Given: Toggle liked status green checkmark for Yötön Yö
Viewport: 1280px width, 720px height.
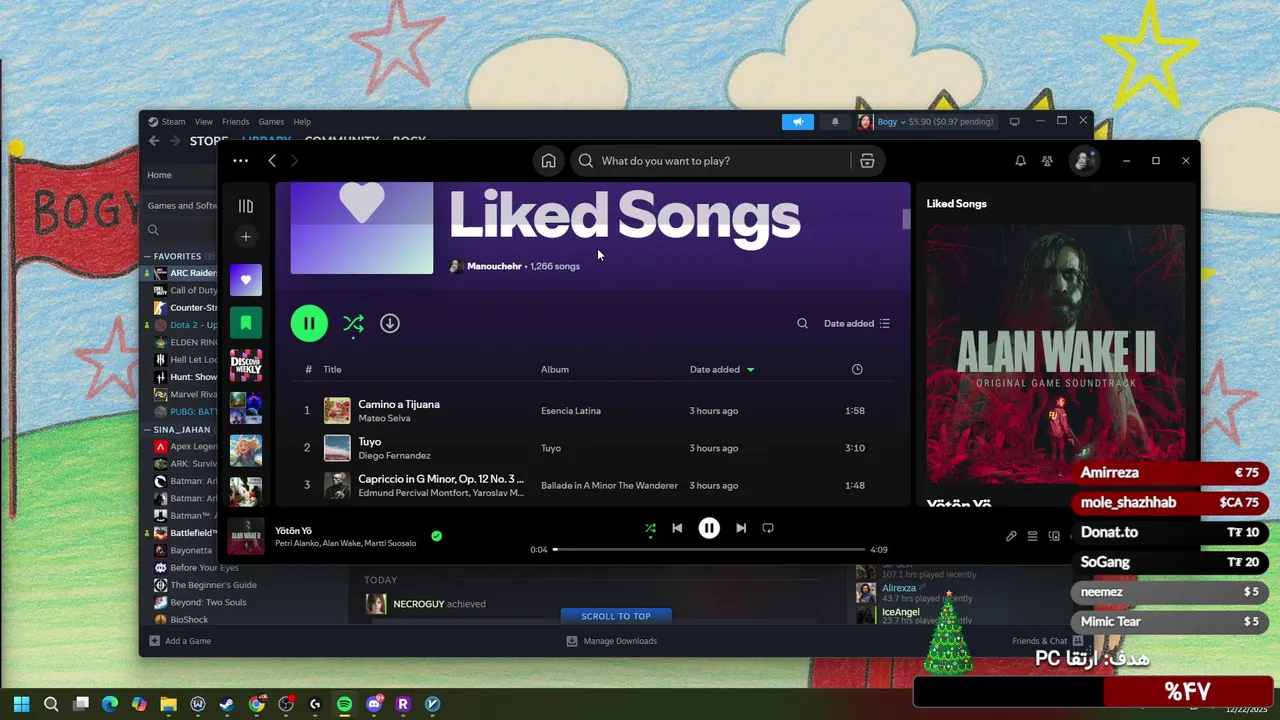Looking at the screenshot, I should point(436,536).
